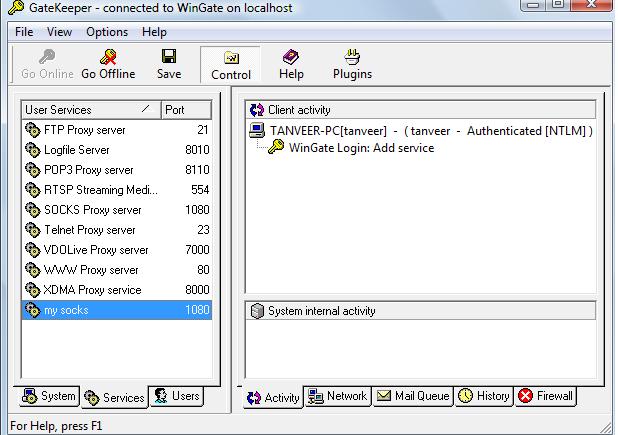
Task: Open the Control toolbar button
Action: [x=231, y=65]
